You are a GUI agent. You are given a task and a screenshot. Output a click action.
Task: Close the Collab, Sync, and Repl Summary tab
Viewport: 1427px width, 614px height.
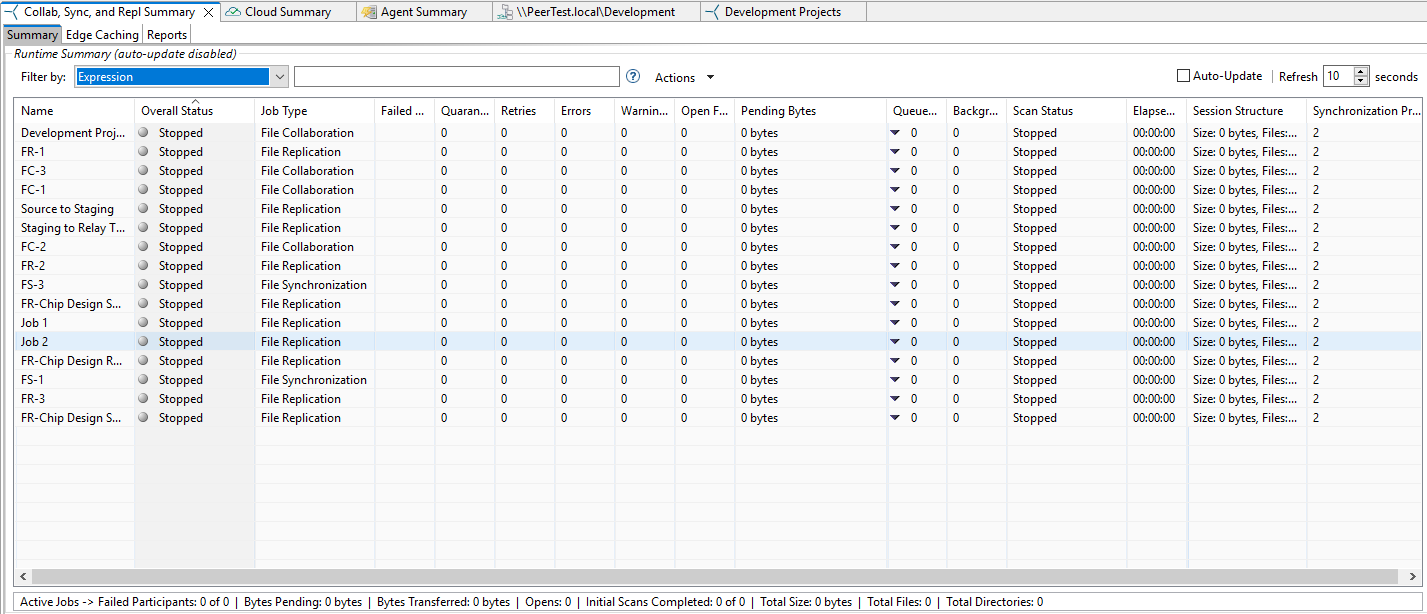(208, 12)
